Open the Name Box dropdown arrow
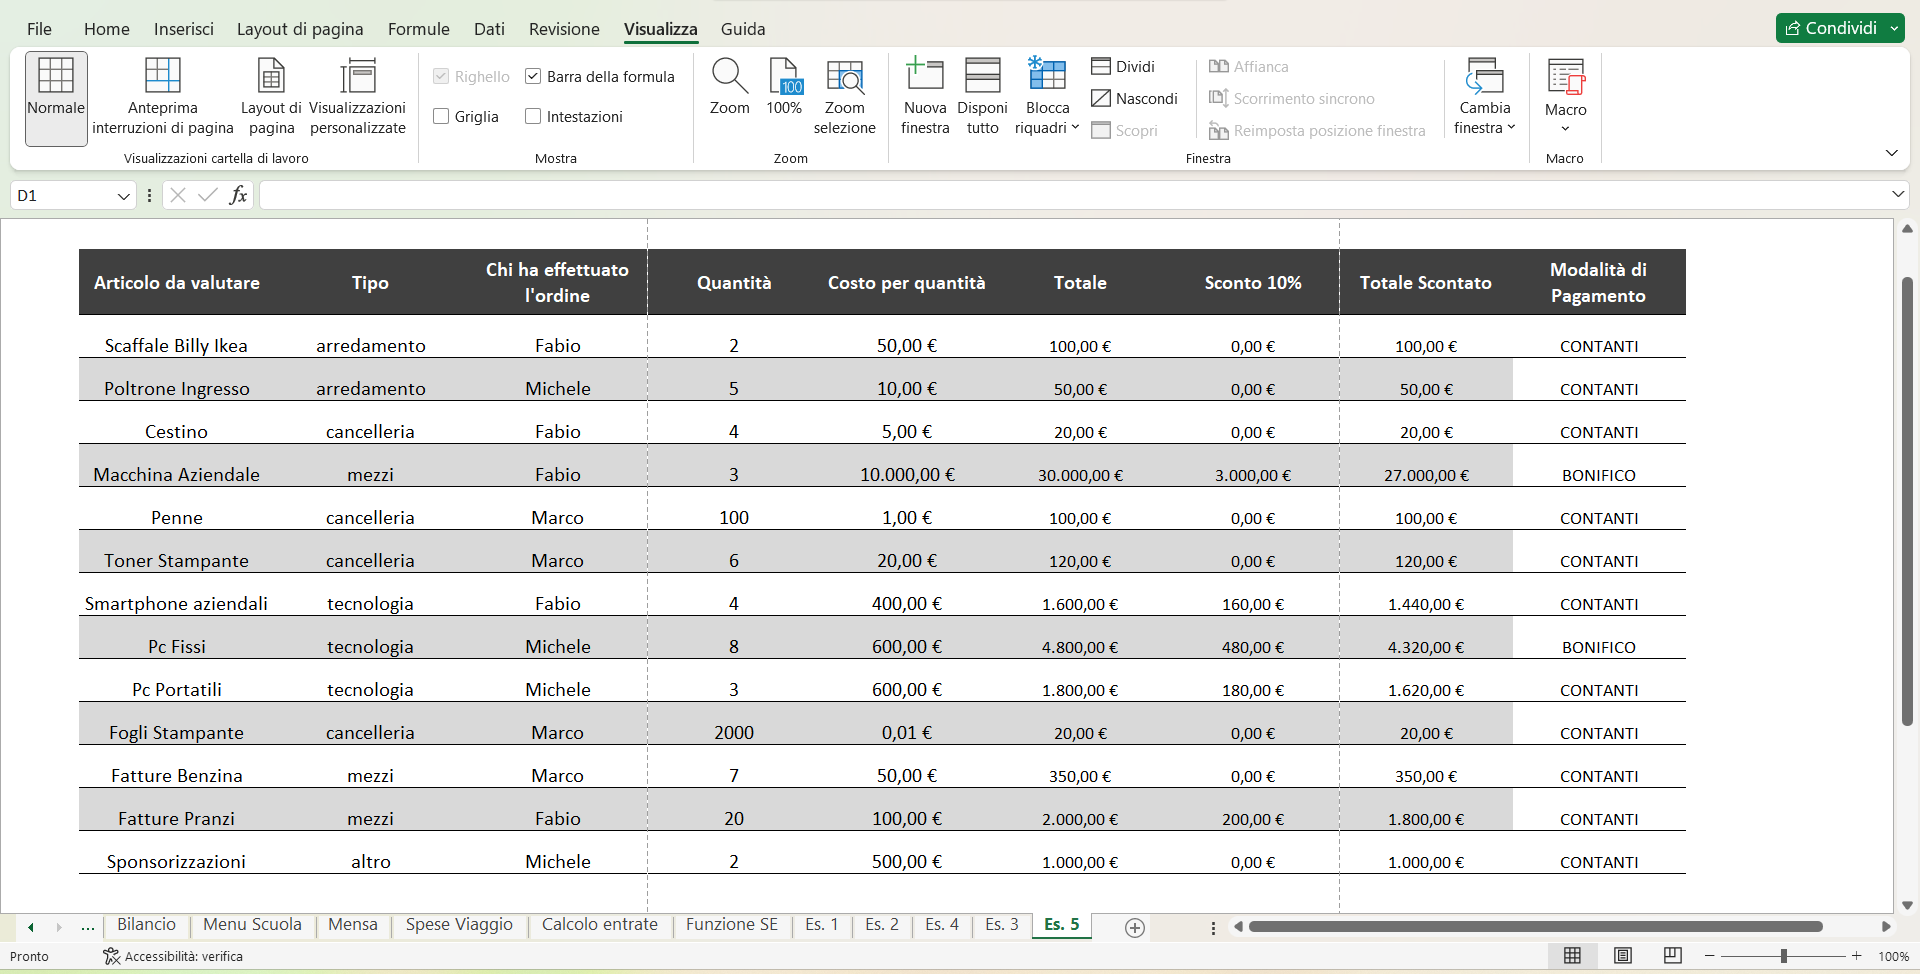1920x974 pixels. (123, 196)
